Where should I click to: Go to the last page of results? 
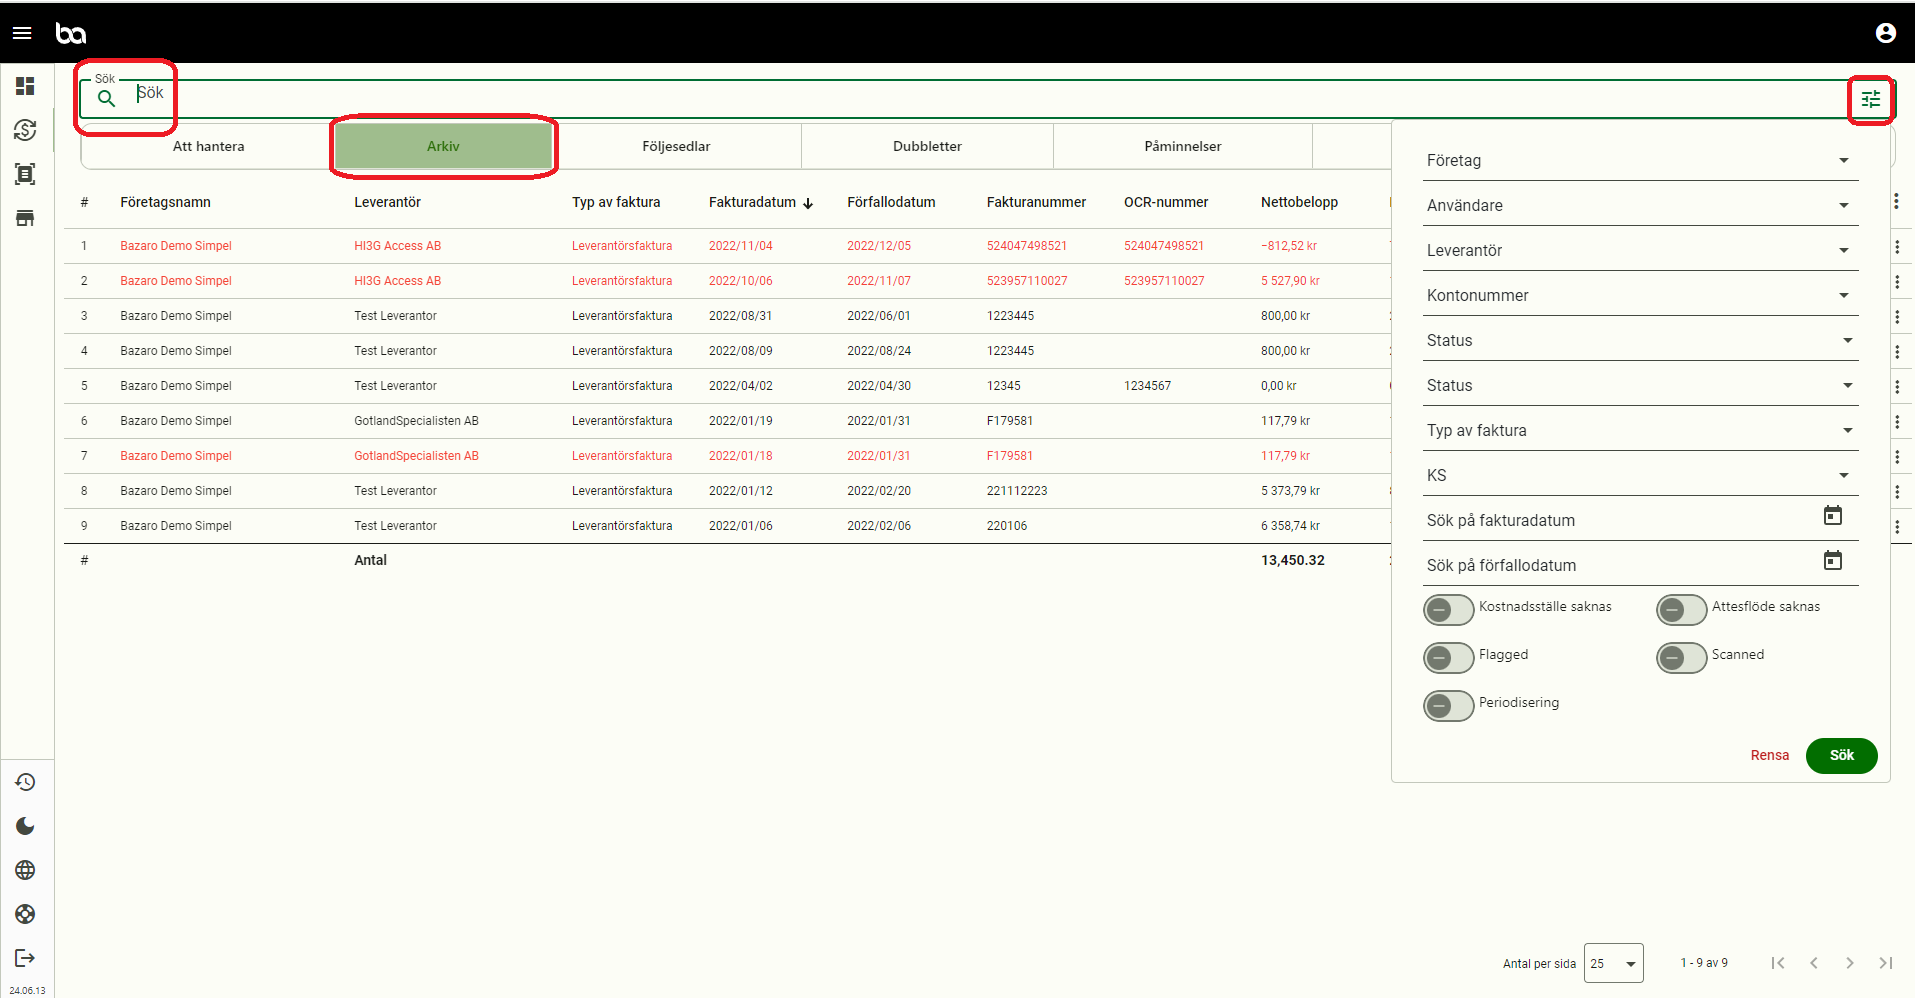(x=1886, y=963)
